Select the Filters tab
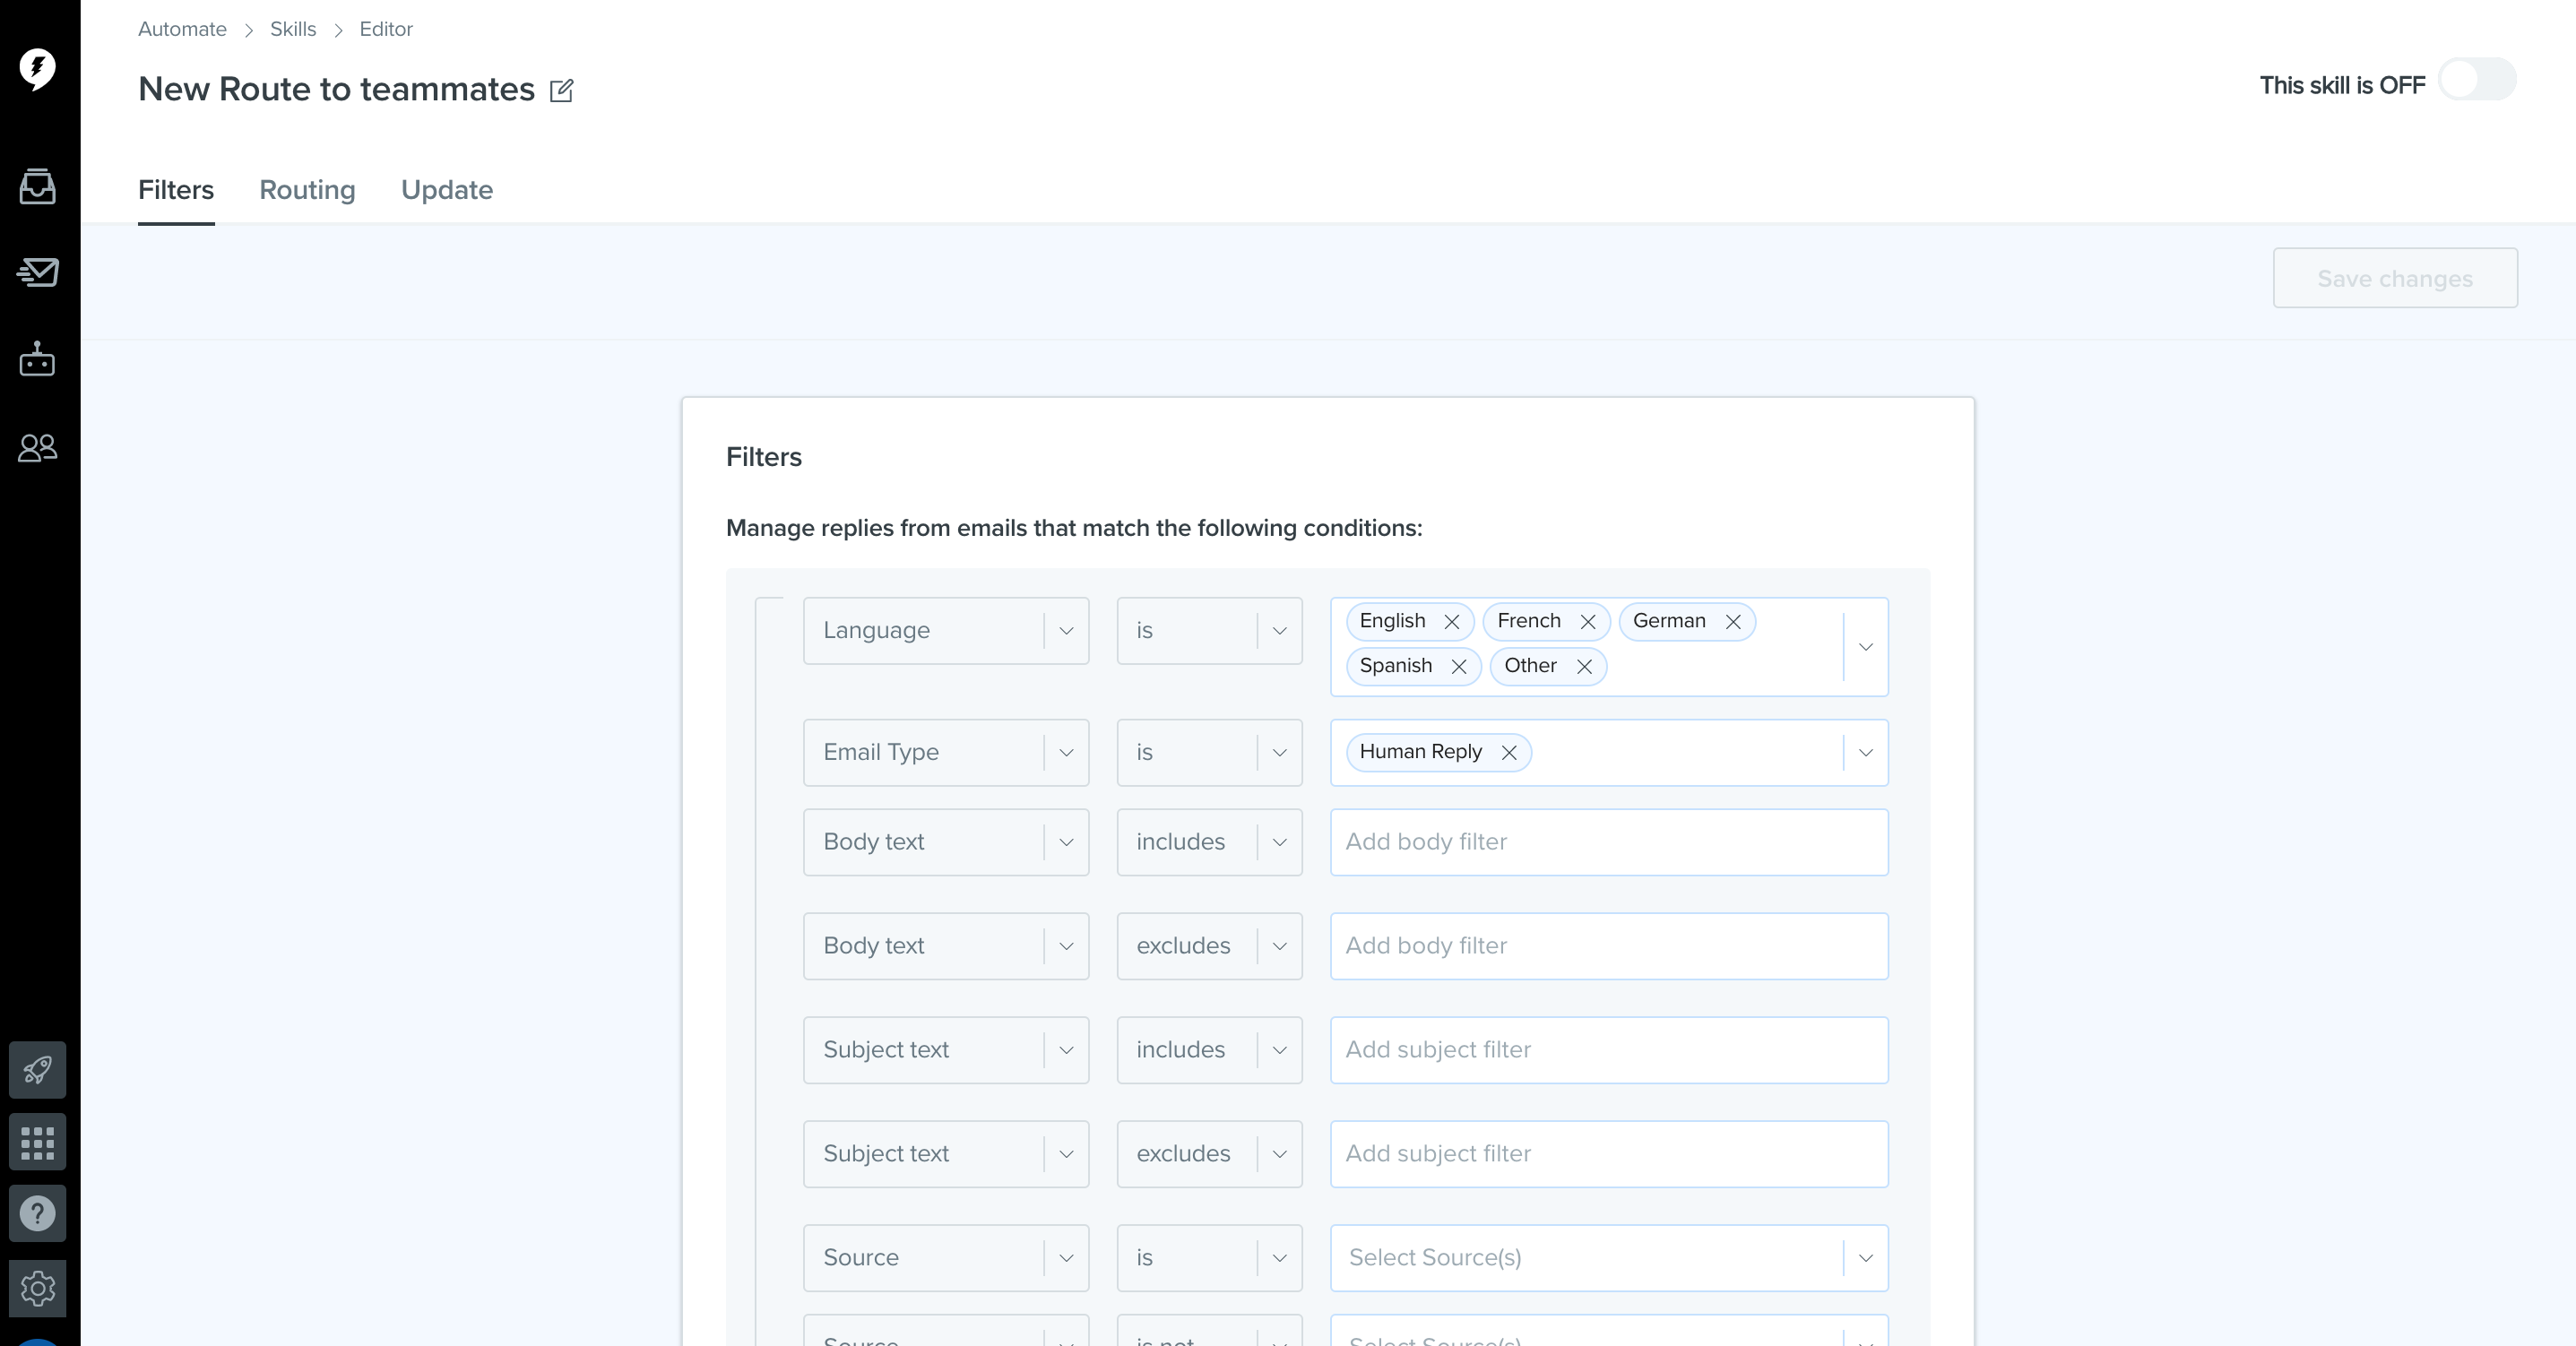Viewport: 2576px width, 1346px height. tap(176, 190)
